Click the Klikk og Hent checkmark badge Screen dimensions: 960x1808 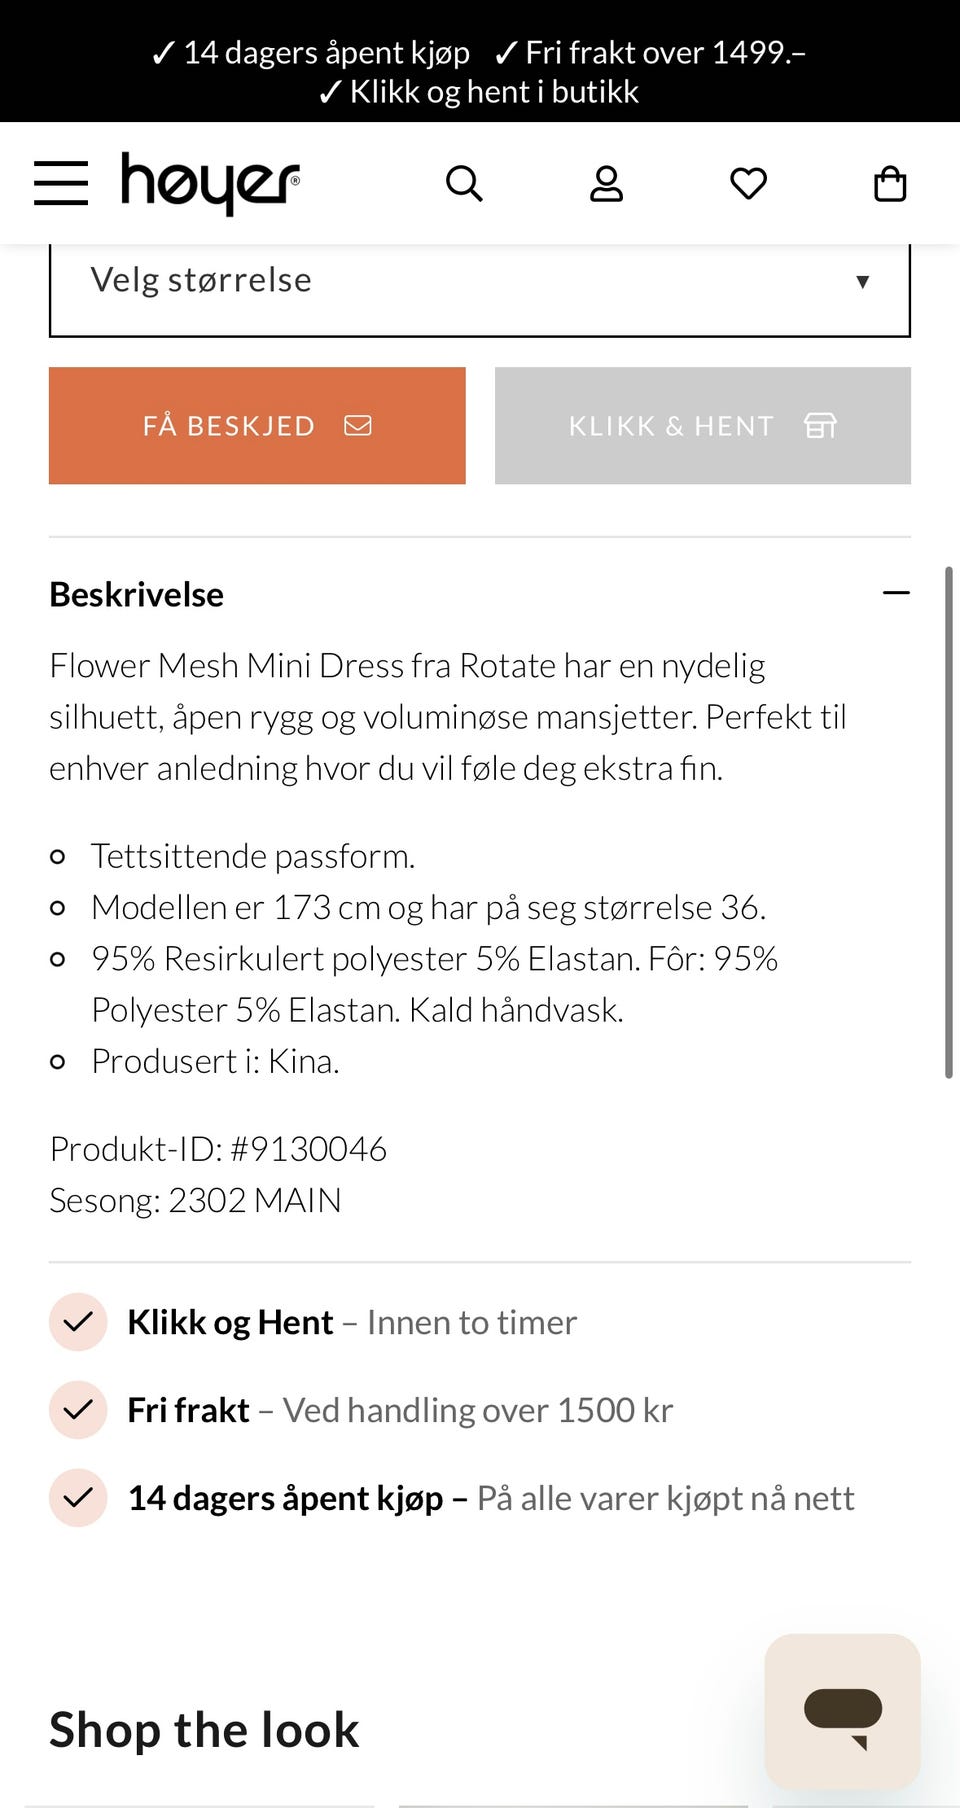pos(78,1322)
